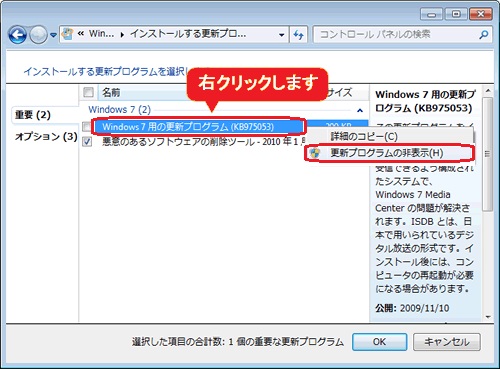Screen dimensions: 500x369
Task: Click shield icon beside 更新プログラムの非表示
Action: (314, 153)
